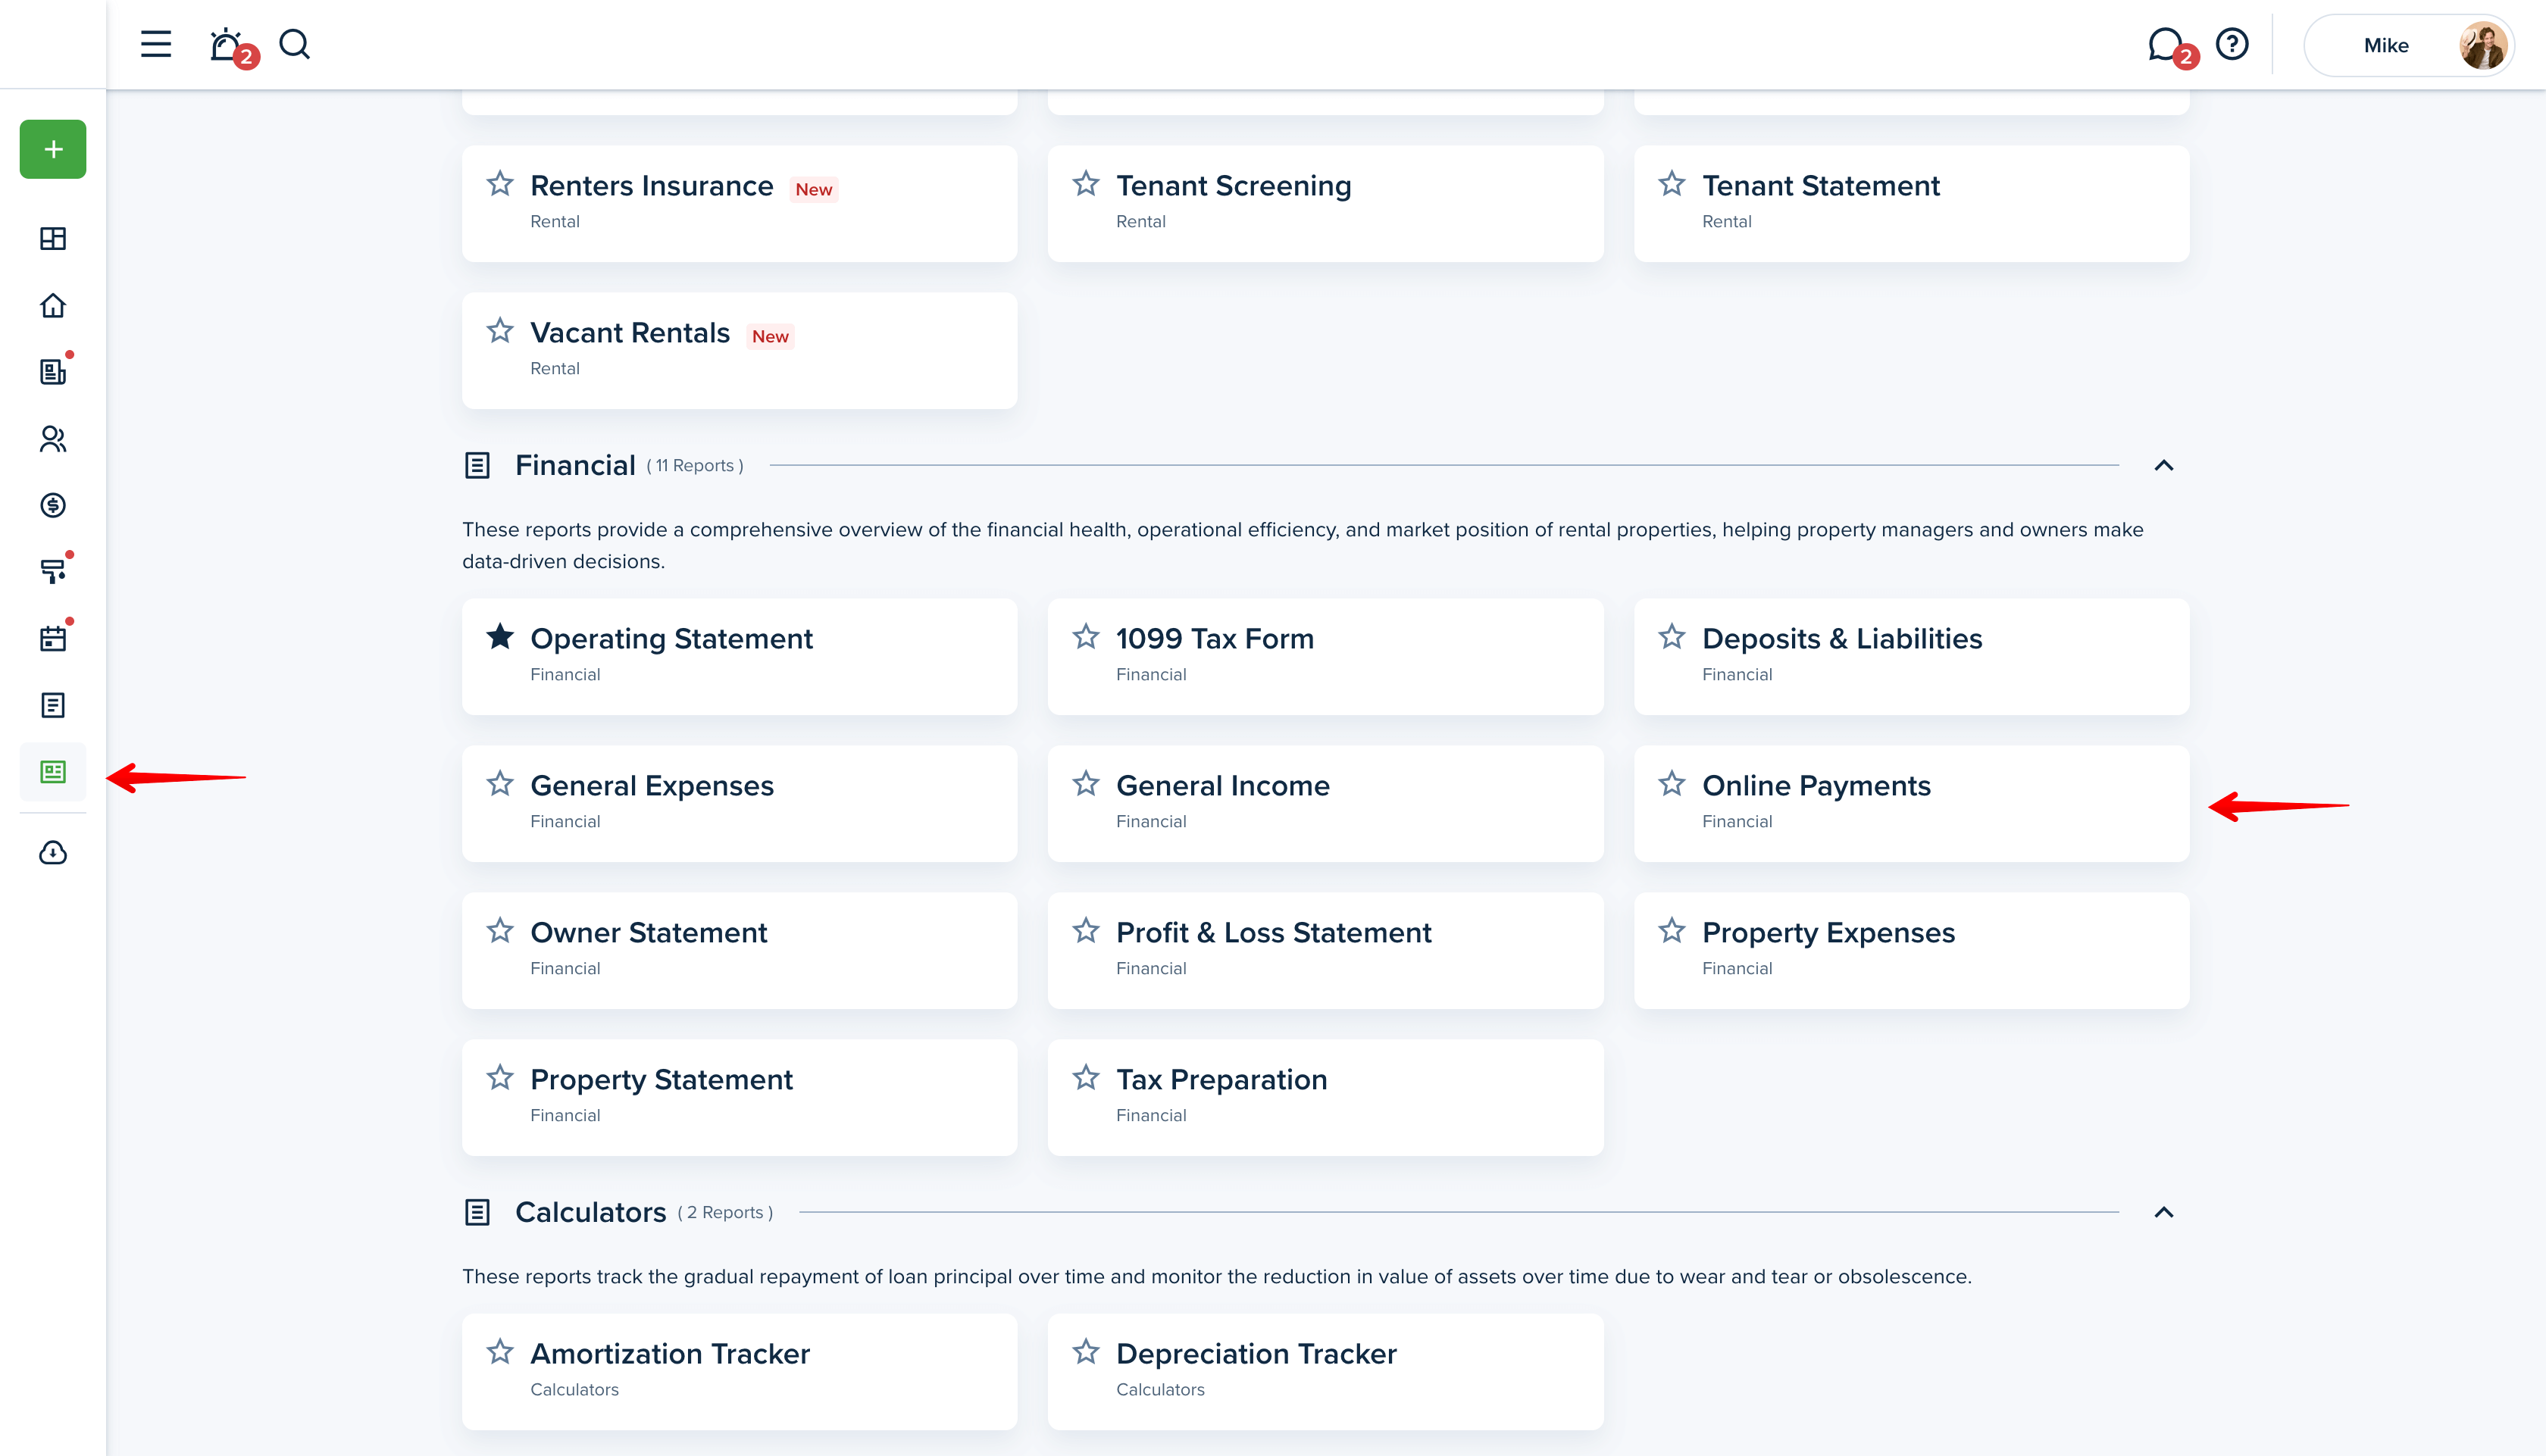Favorite the General Expenses star
The image size is (2546, 1456).
tap(500, 783)
